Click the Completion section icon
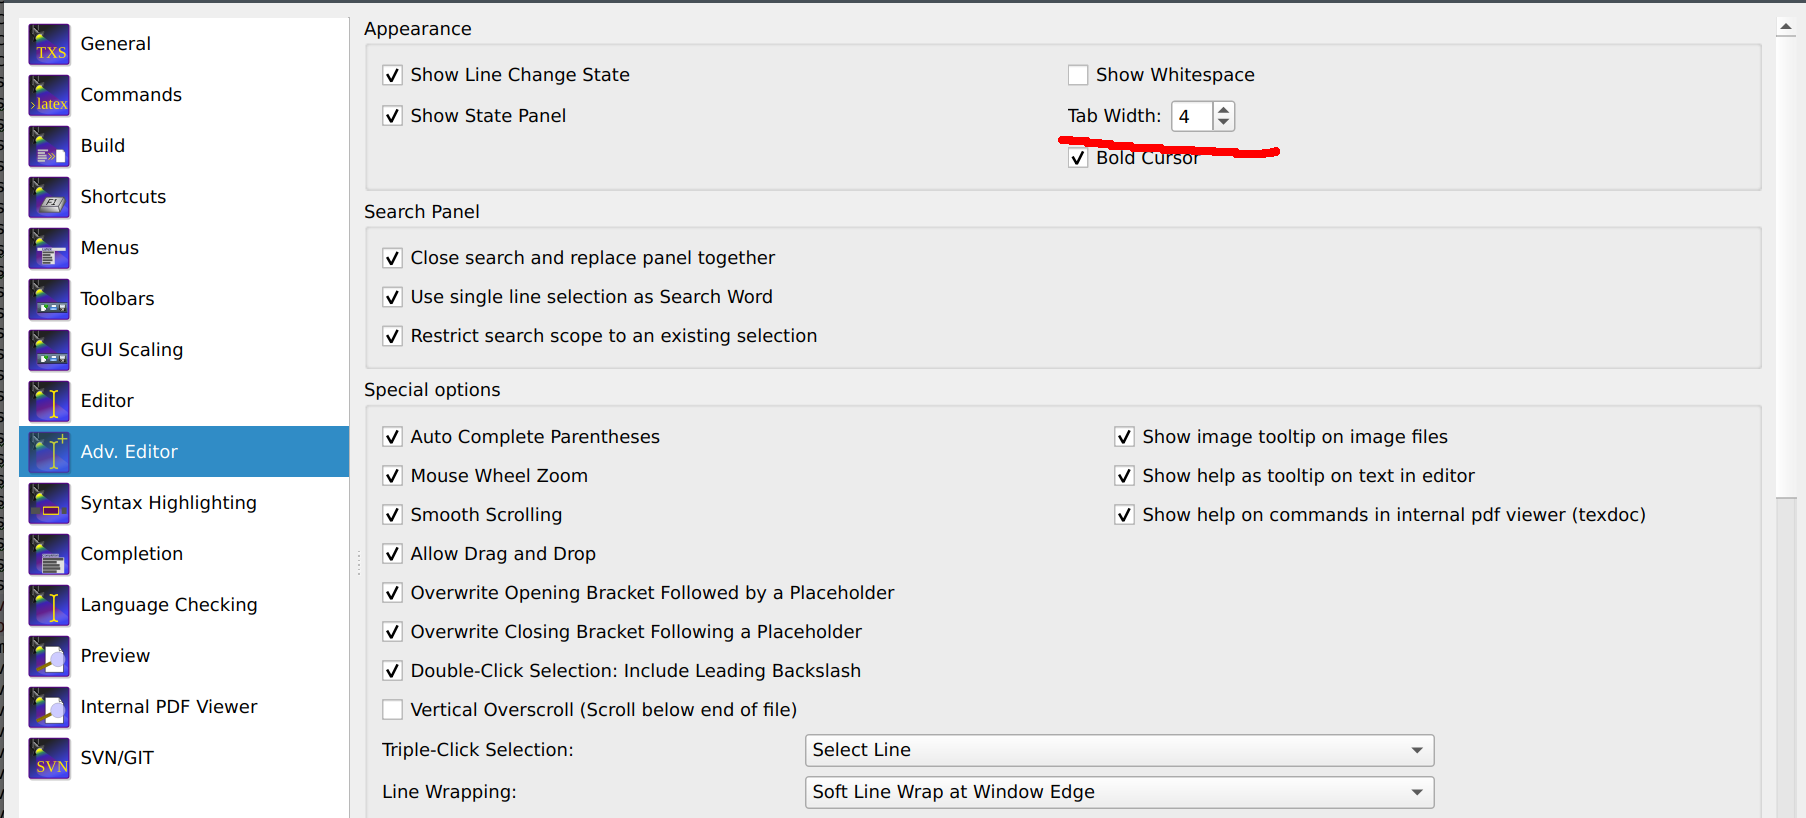This screenshot has width=1806, height=818. pos(49,554)
